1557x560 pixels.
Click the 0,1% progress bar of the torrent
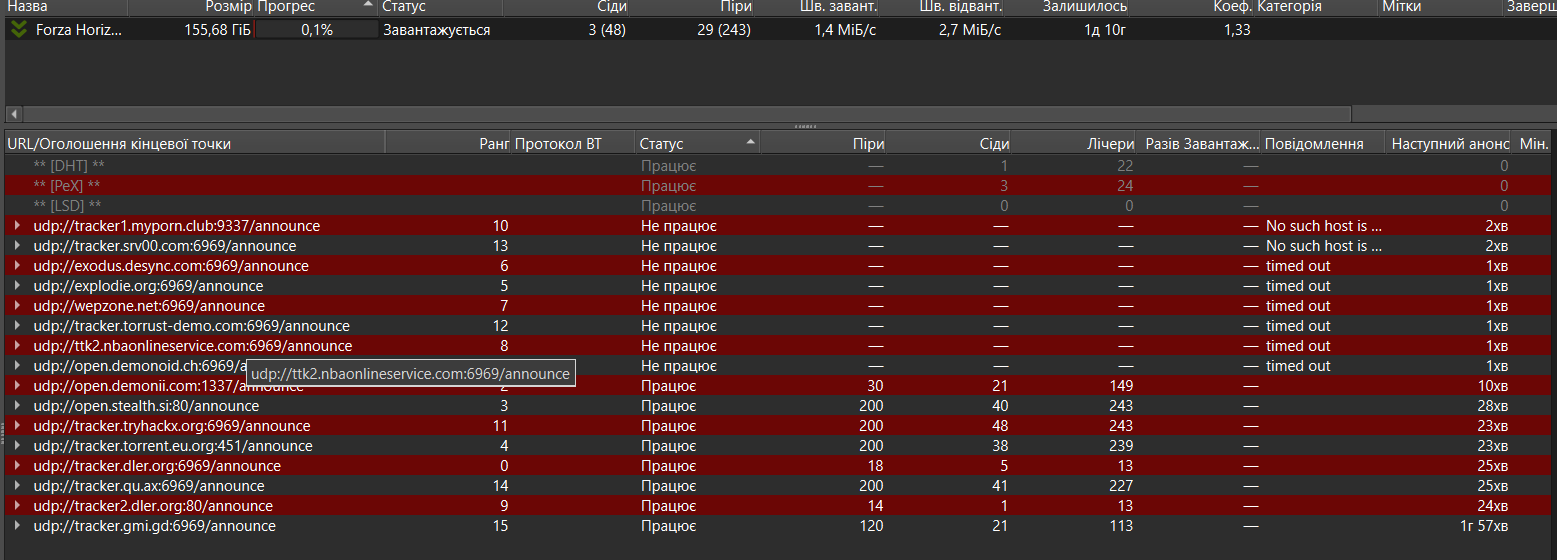pyautogui.click(x=316, y=30)
